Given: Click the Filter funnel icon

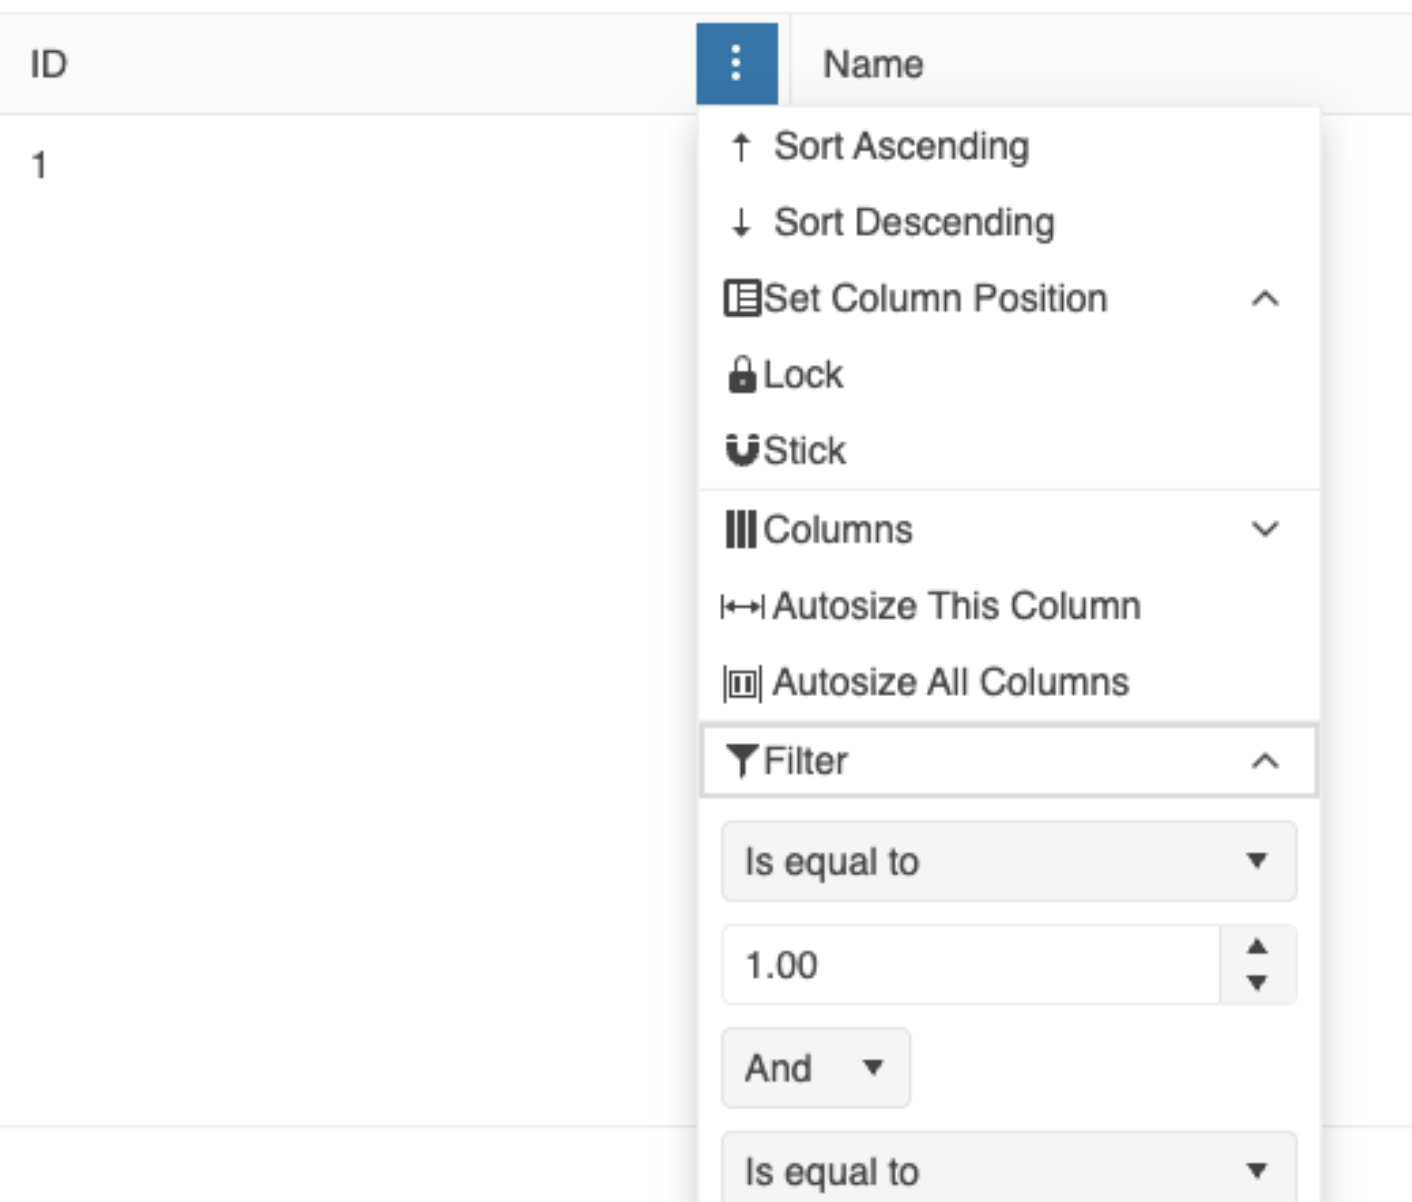Looking at the screenshot, I should click(742, 761).
